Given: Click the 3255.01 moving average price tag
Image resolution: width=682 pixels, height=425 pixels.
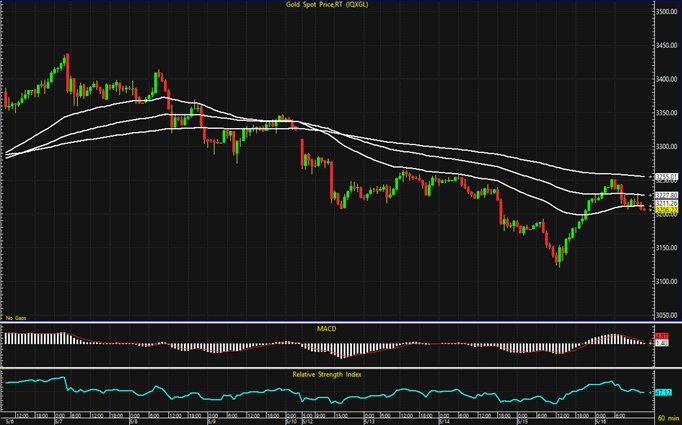Looking at the screenshot, I should click(666, 176).
